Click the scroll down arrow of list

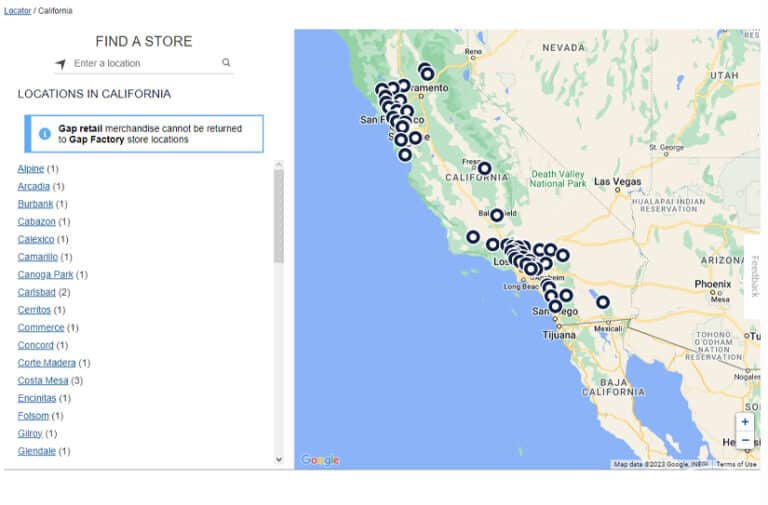(279, 459)
